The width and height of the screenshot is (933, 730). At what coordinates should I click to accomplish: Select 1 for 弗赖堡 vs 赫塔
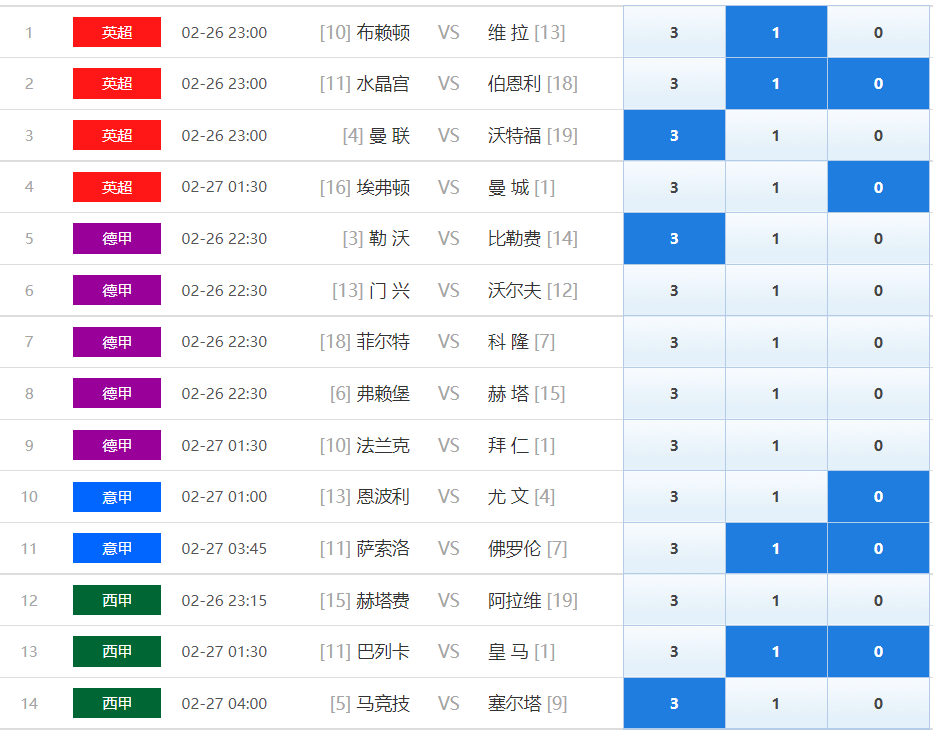pyautogui.click(x=776, y=393)
